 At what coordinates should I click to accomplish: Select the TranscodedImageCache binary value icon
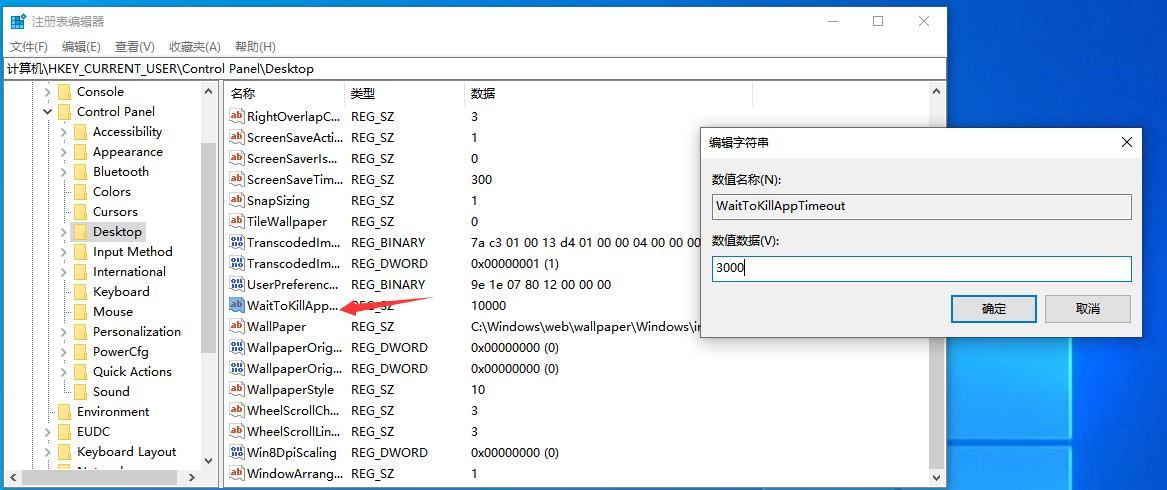237,243
